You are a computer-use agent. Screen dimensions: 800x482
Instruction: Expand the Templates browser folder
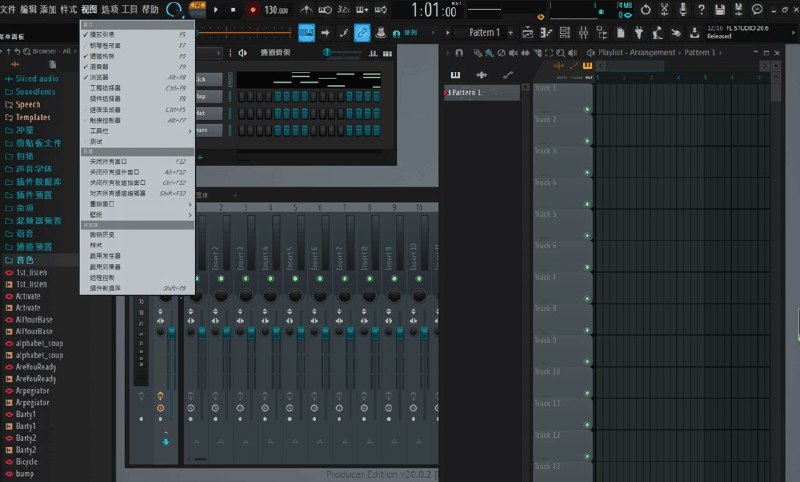(28, 117)
